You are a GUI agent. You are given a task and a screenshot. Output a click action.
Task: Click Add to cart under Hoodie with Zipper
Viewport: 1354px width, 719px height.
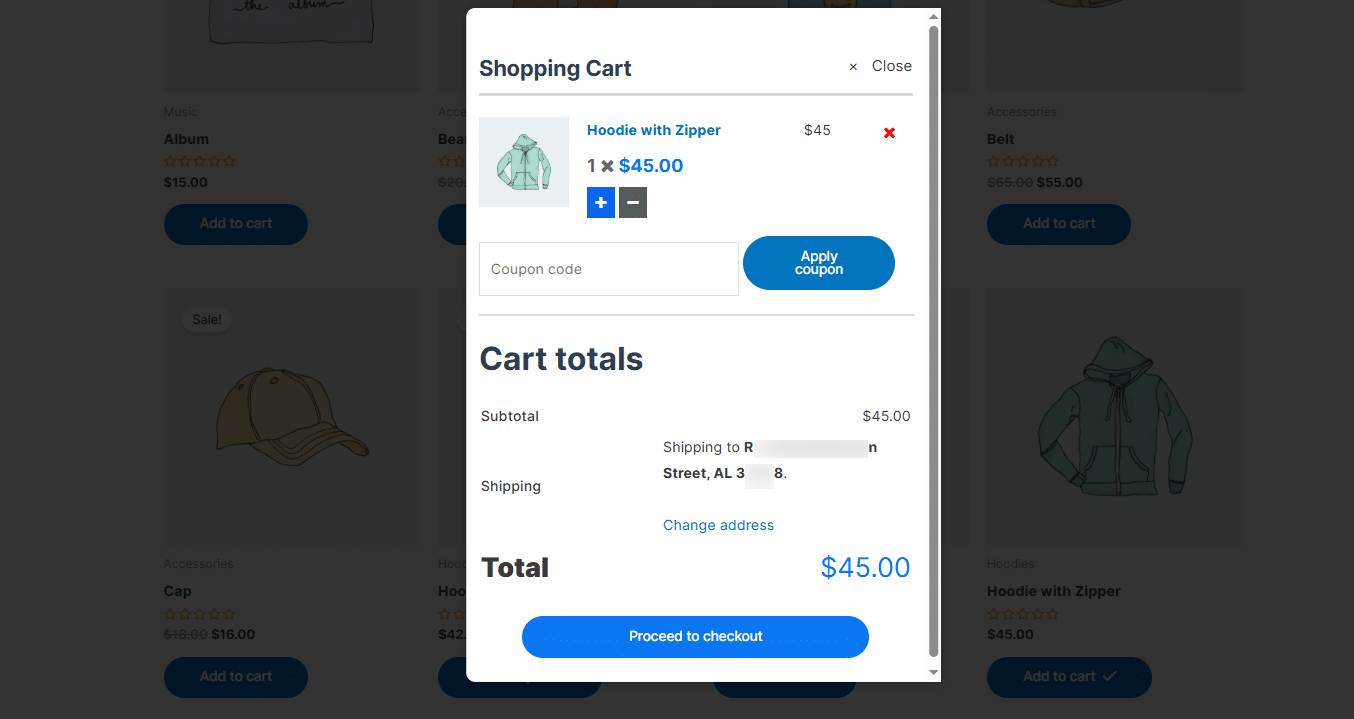coord(1069,677)
